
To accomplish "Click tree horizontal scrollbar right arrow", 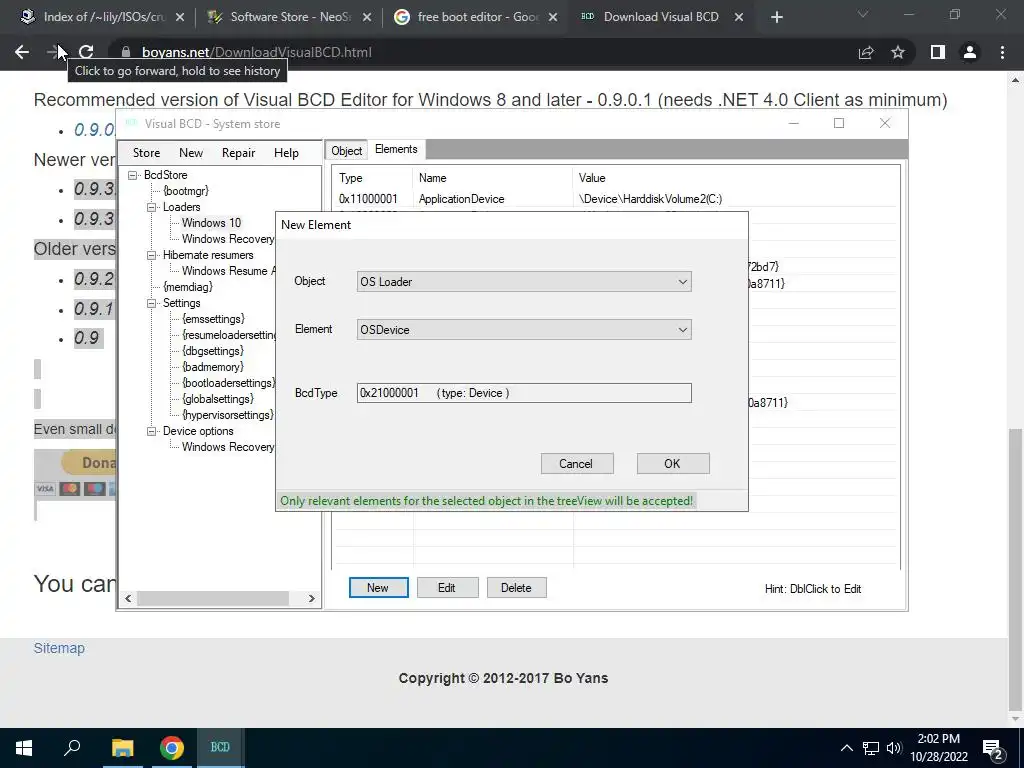I will point(312,598).
